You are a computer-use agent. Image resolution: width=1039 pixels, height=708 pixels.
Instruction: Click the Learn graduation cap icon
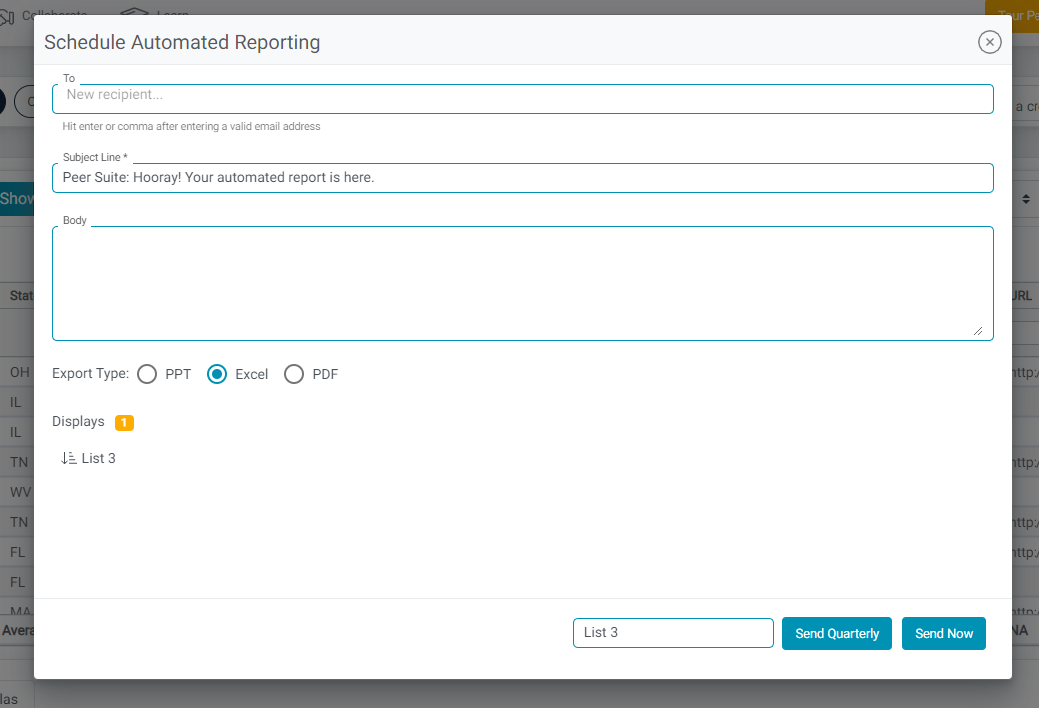point(135,14)
